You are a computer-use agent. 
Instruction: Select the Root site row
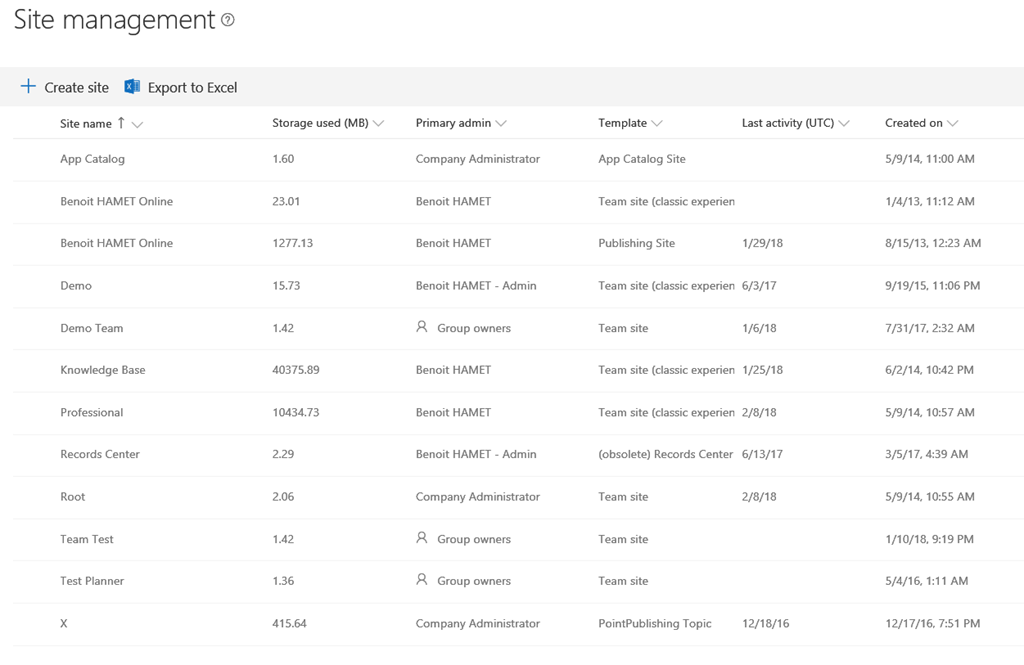click(72, 497)
